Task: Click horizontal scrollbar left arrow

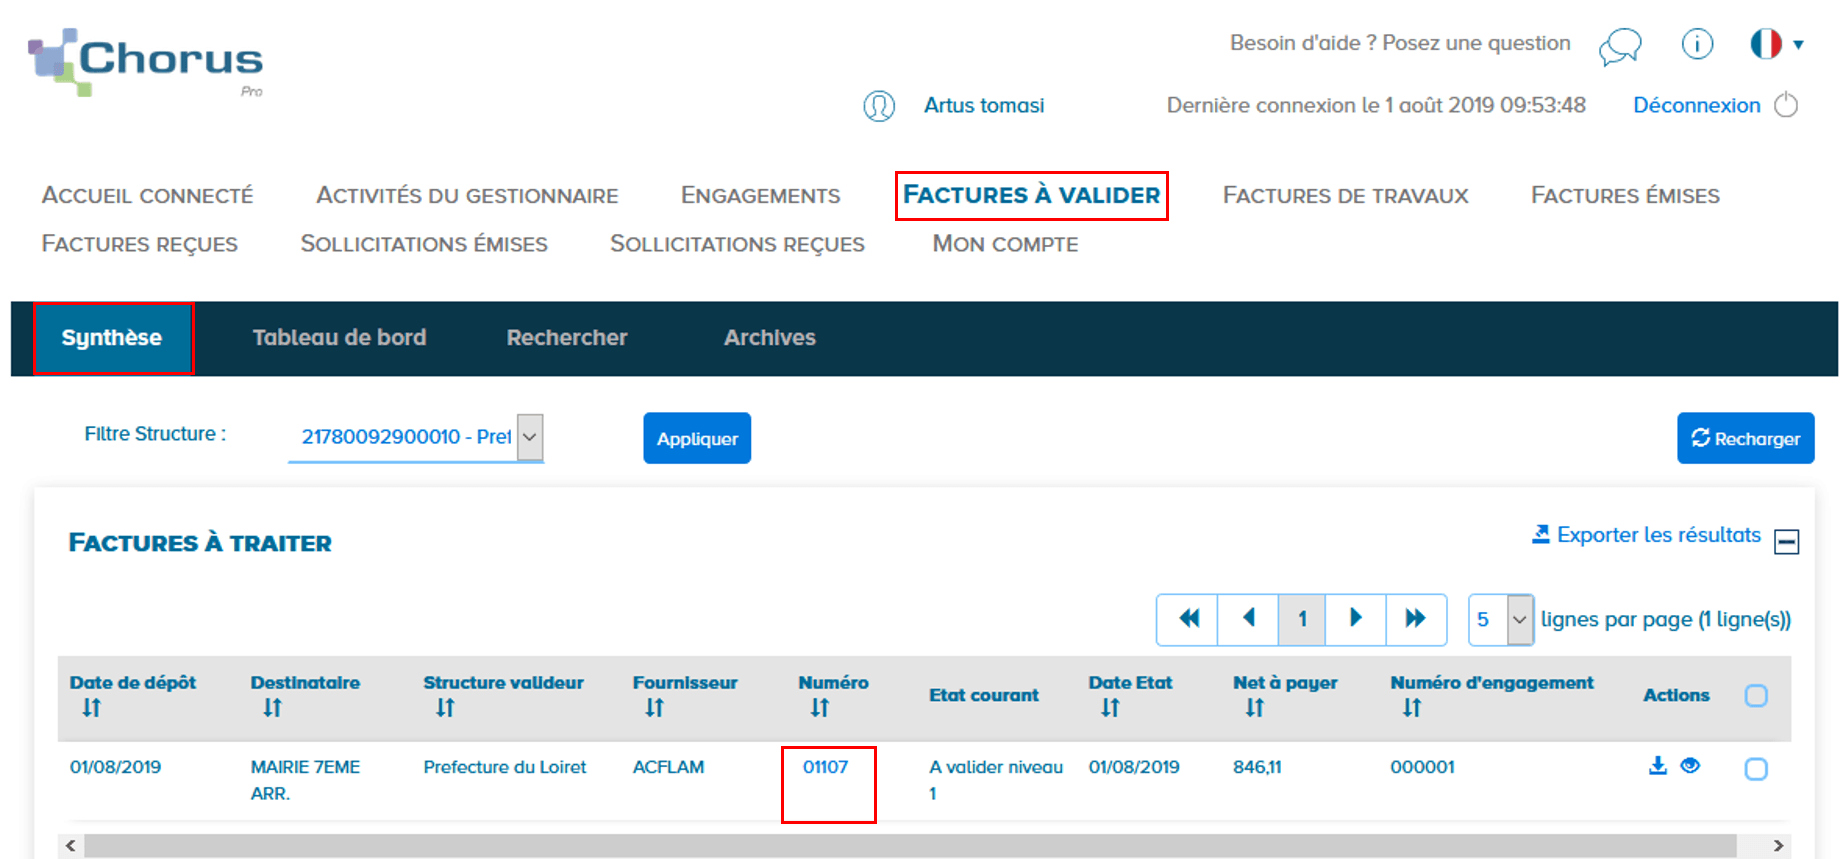Action: click(70, 846)
